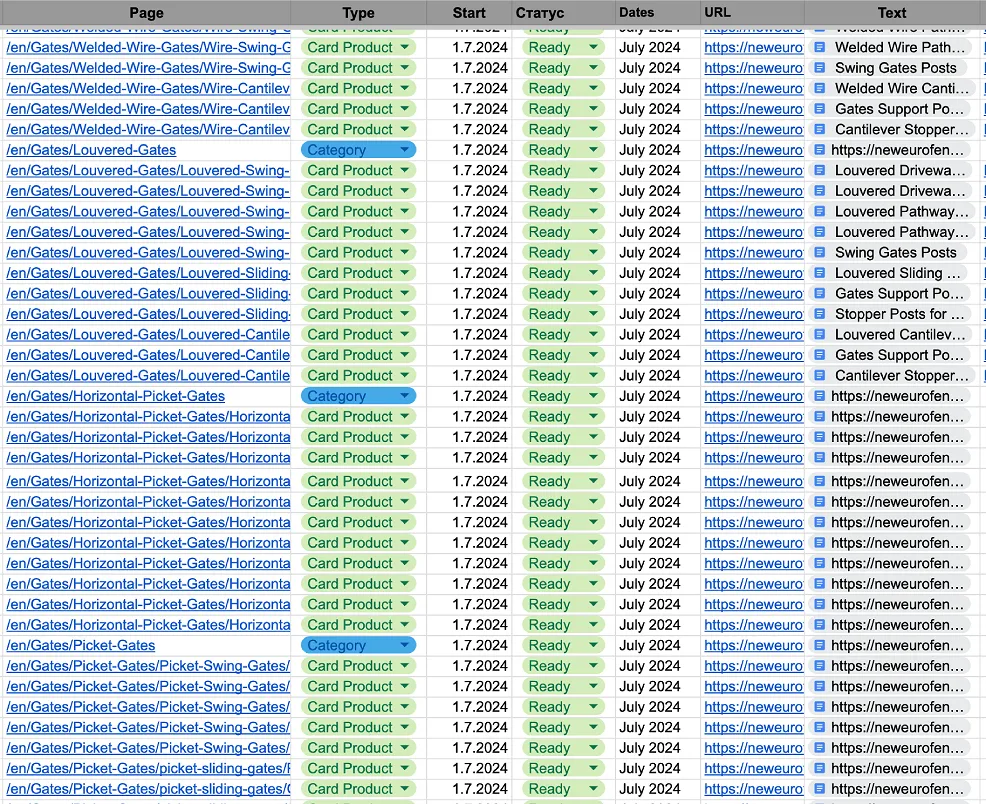
Task: Click document icon in first 'Louvered Drivewa…' chip
Action: (819, 170)
